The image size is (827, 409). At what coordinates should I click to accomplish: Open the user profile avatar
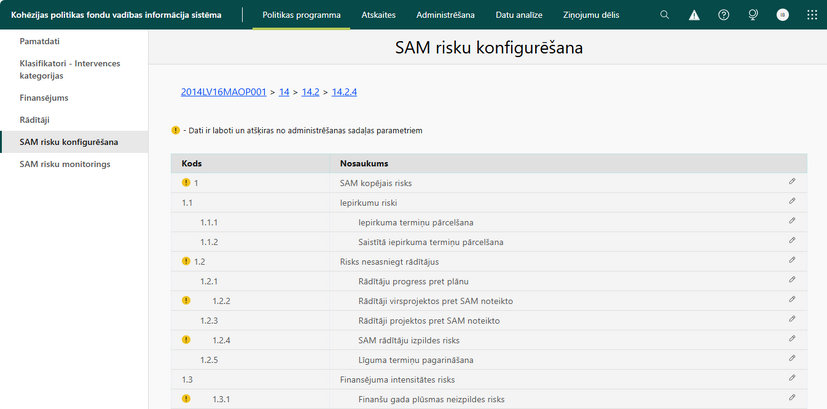click(783, 15)
